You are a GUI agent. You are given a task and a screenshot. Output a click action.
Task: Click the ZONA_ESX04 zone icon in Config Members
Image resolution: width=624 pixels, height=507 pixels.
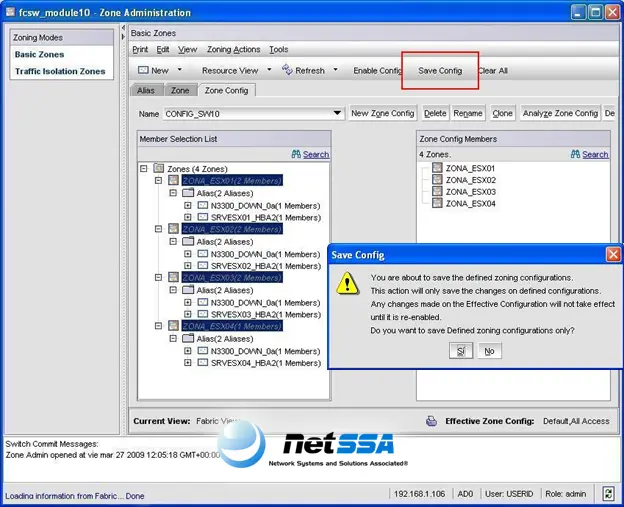click(x=437, y=203)
